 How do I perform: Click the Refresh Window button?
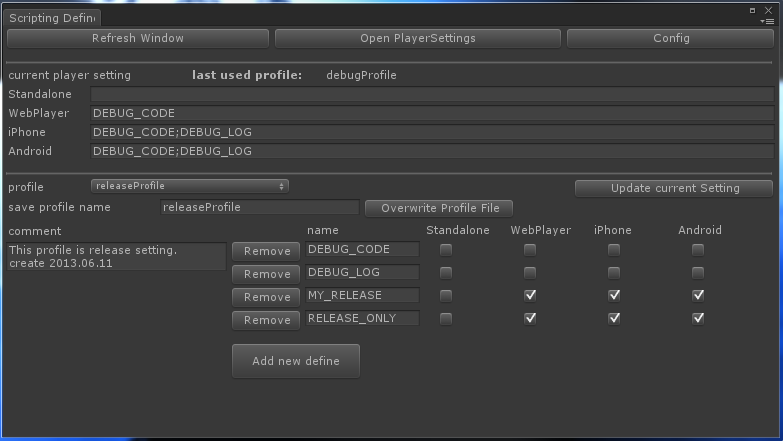click(x=138, y=38)
